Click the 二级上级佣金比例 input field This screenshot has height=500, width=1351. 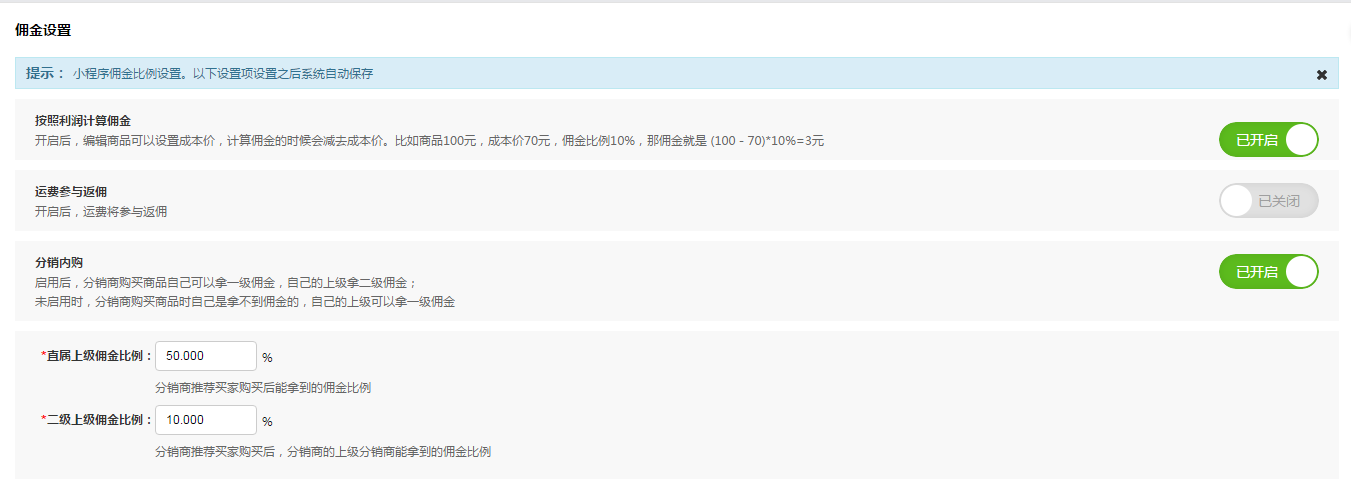(206, 420)
